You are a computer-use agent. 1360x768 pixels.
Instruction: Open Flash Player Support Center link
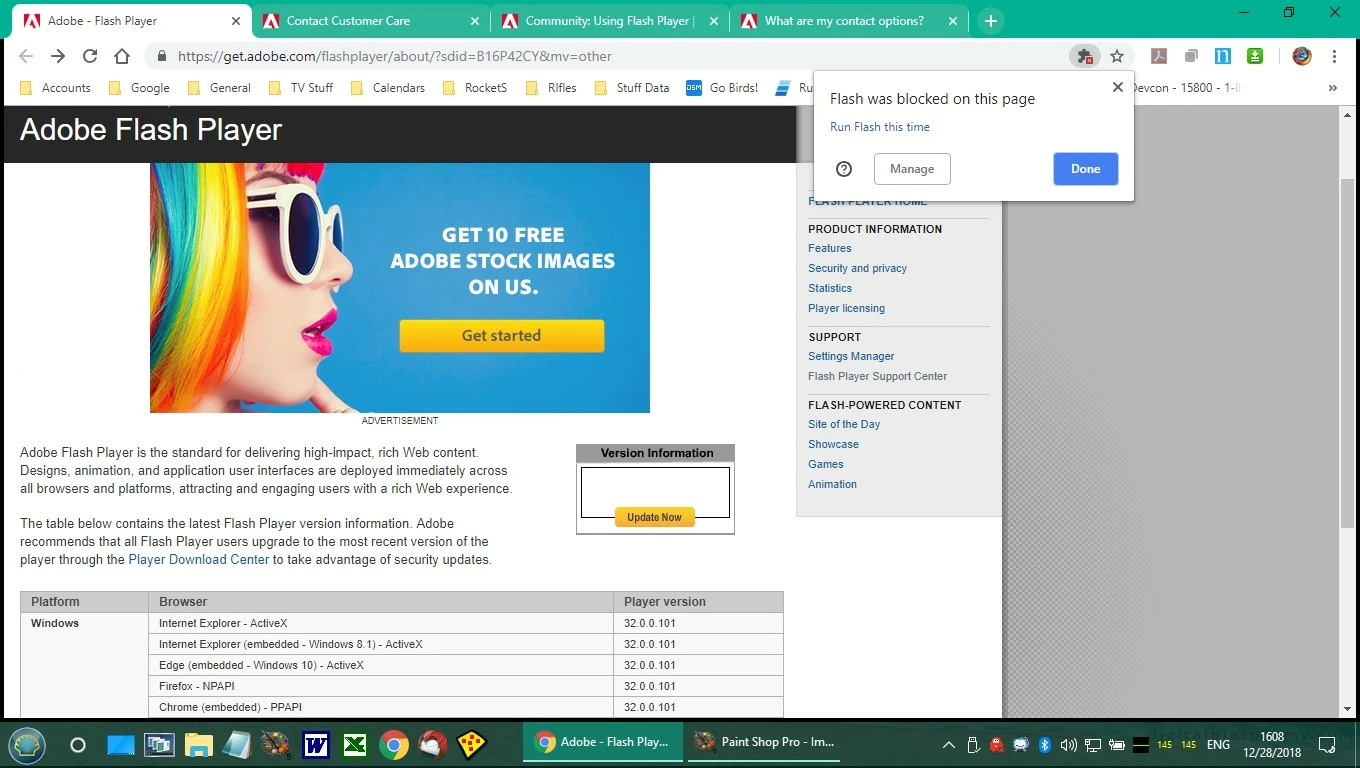click(x=877, y=376)
